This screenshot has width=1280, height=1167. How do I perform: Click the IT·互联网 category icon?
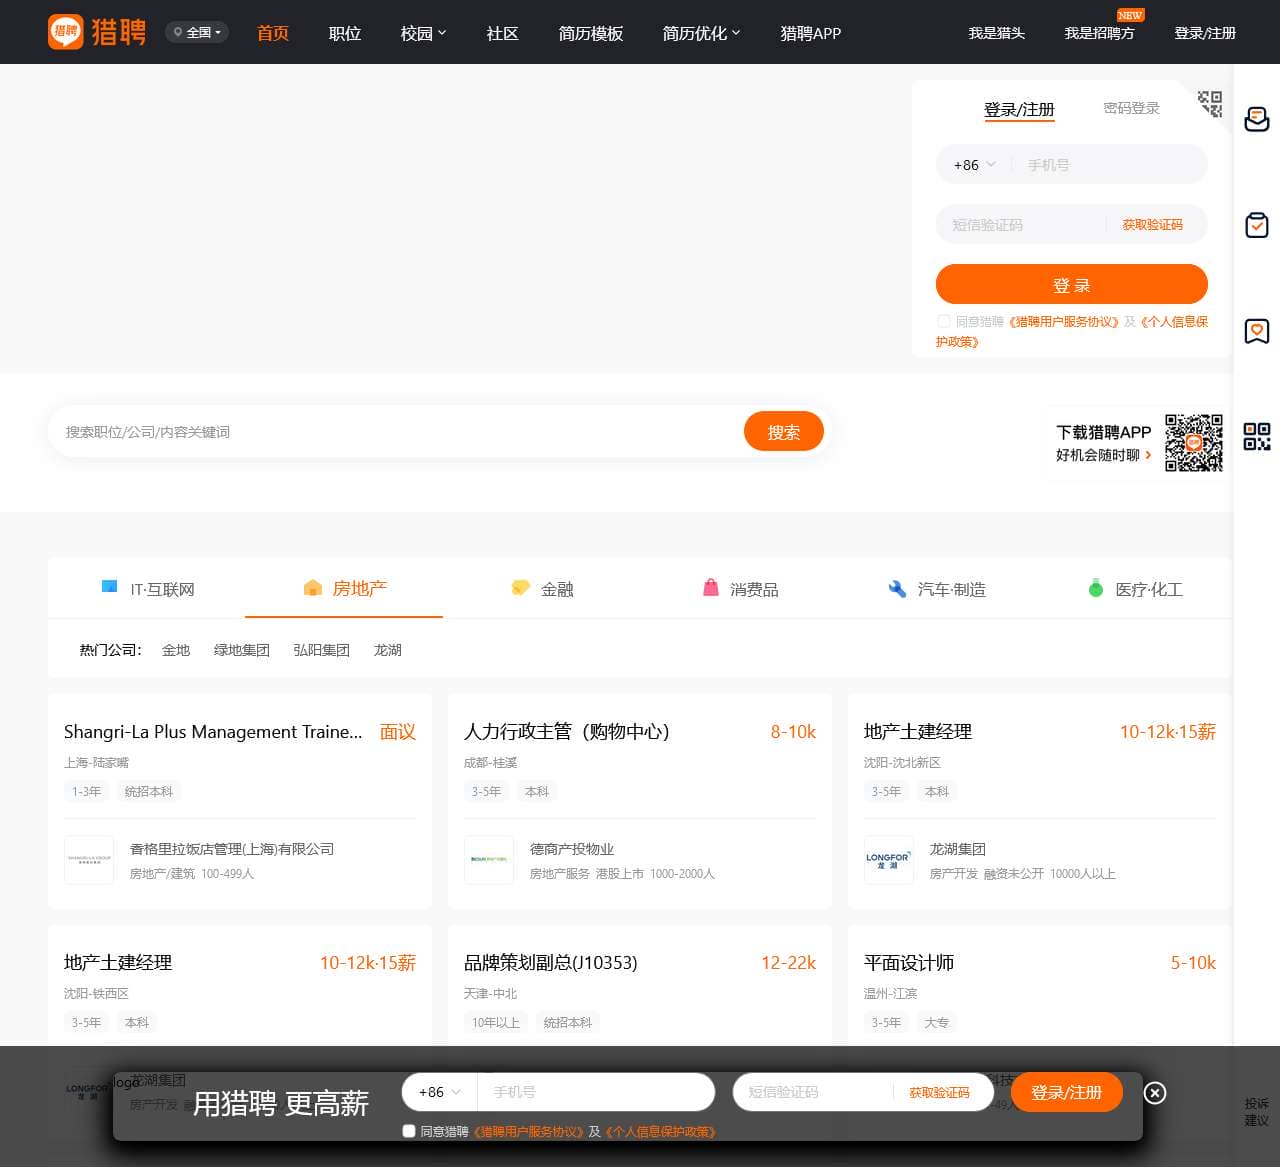[110, 587]
